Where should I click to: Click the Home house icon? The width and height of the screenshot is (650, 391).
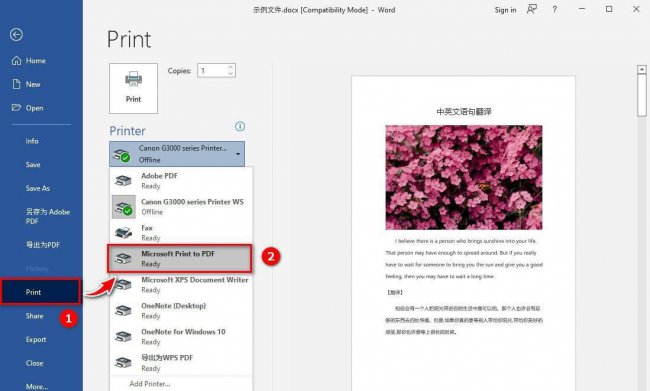tap(16, 61)
